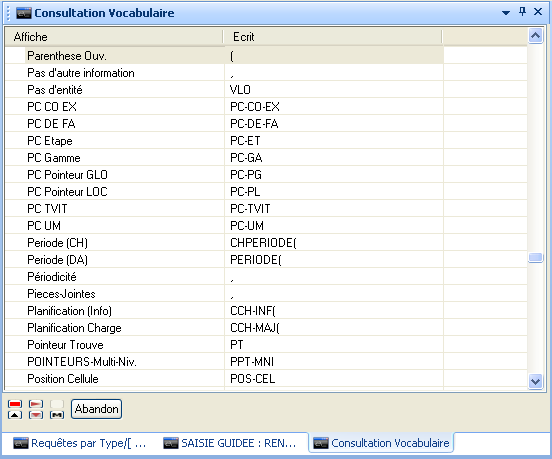Pin the Consultation Vocabulaire panel
552x459 pixels.
click(522, 12)
